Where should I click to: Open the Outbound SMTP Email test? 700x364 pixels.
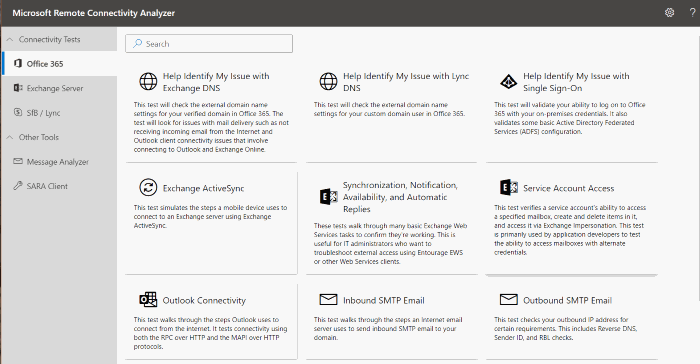(567, 300)
